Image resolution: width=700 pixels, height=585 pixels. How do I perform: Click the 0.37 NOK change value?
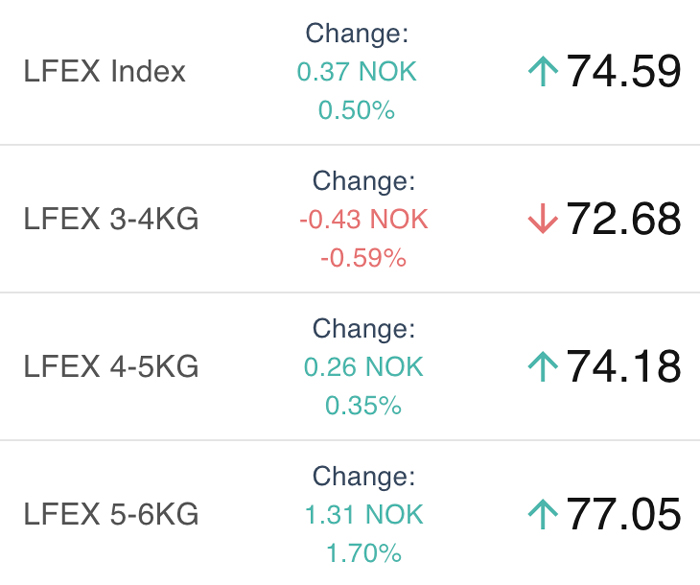pyautogui.click(x=357, y=71)
